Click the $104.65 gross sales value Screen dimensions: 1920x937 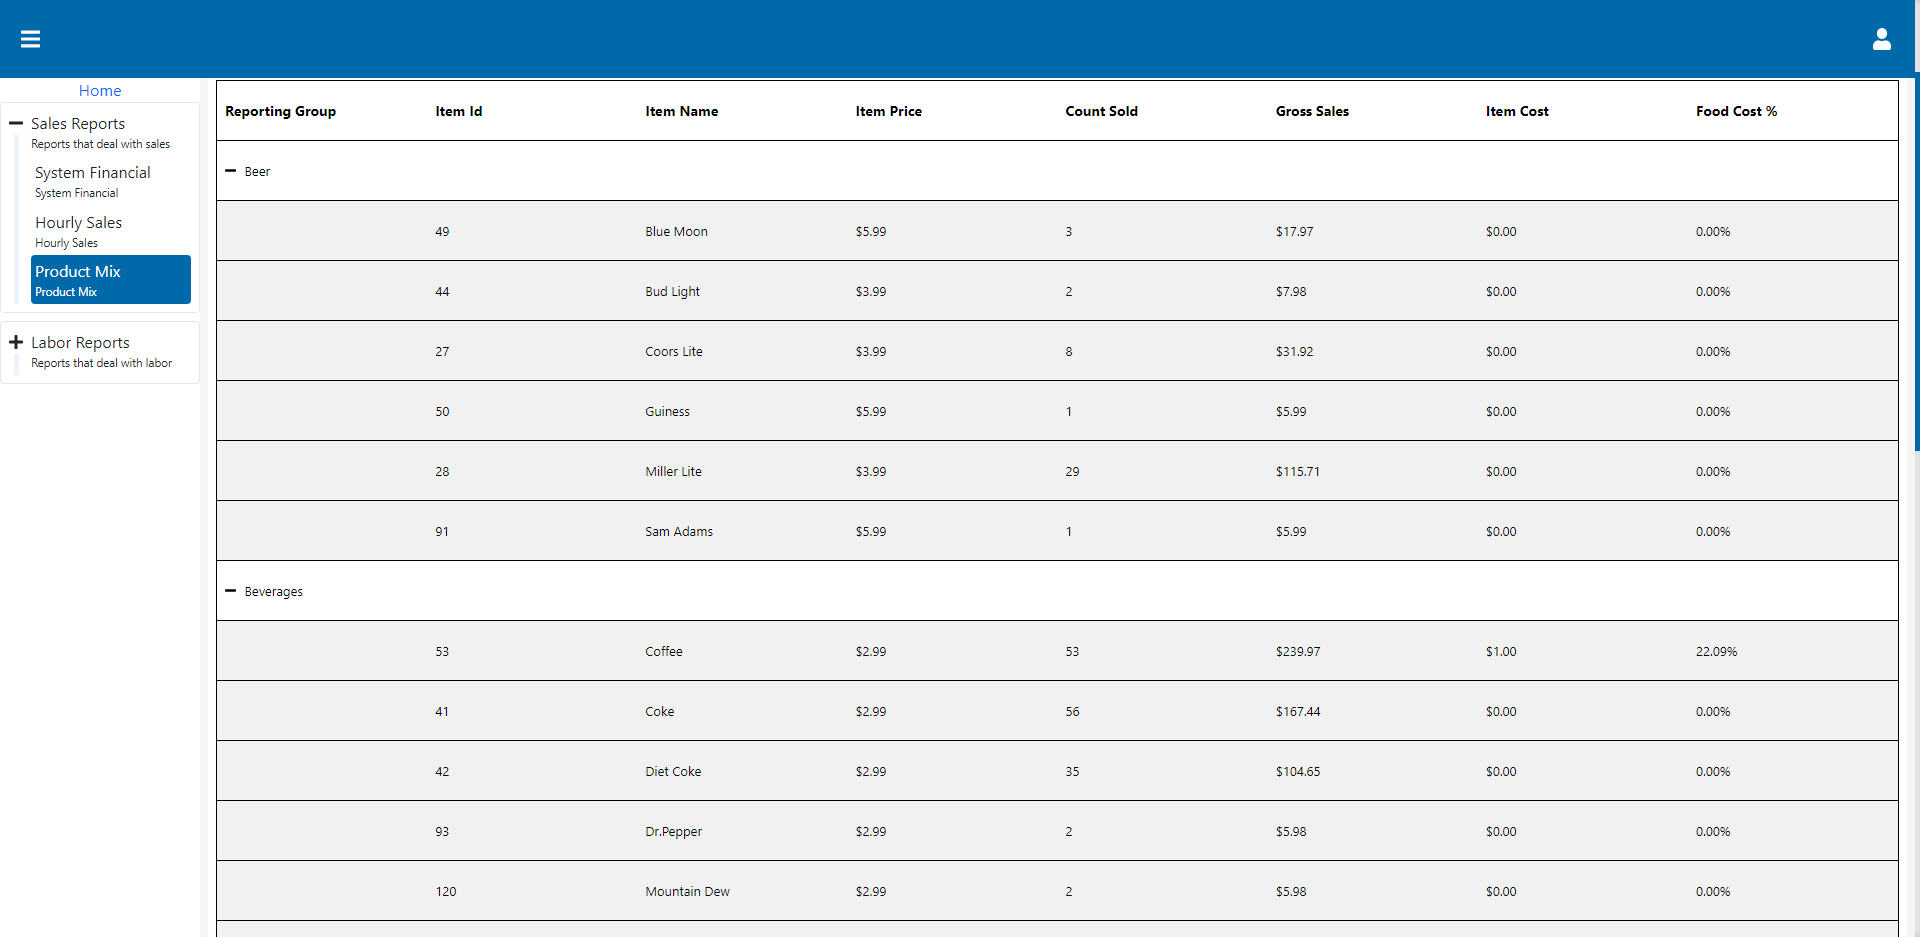click(x=1297, y=771)
